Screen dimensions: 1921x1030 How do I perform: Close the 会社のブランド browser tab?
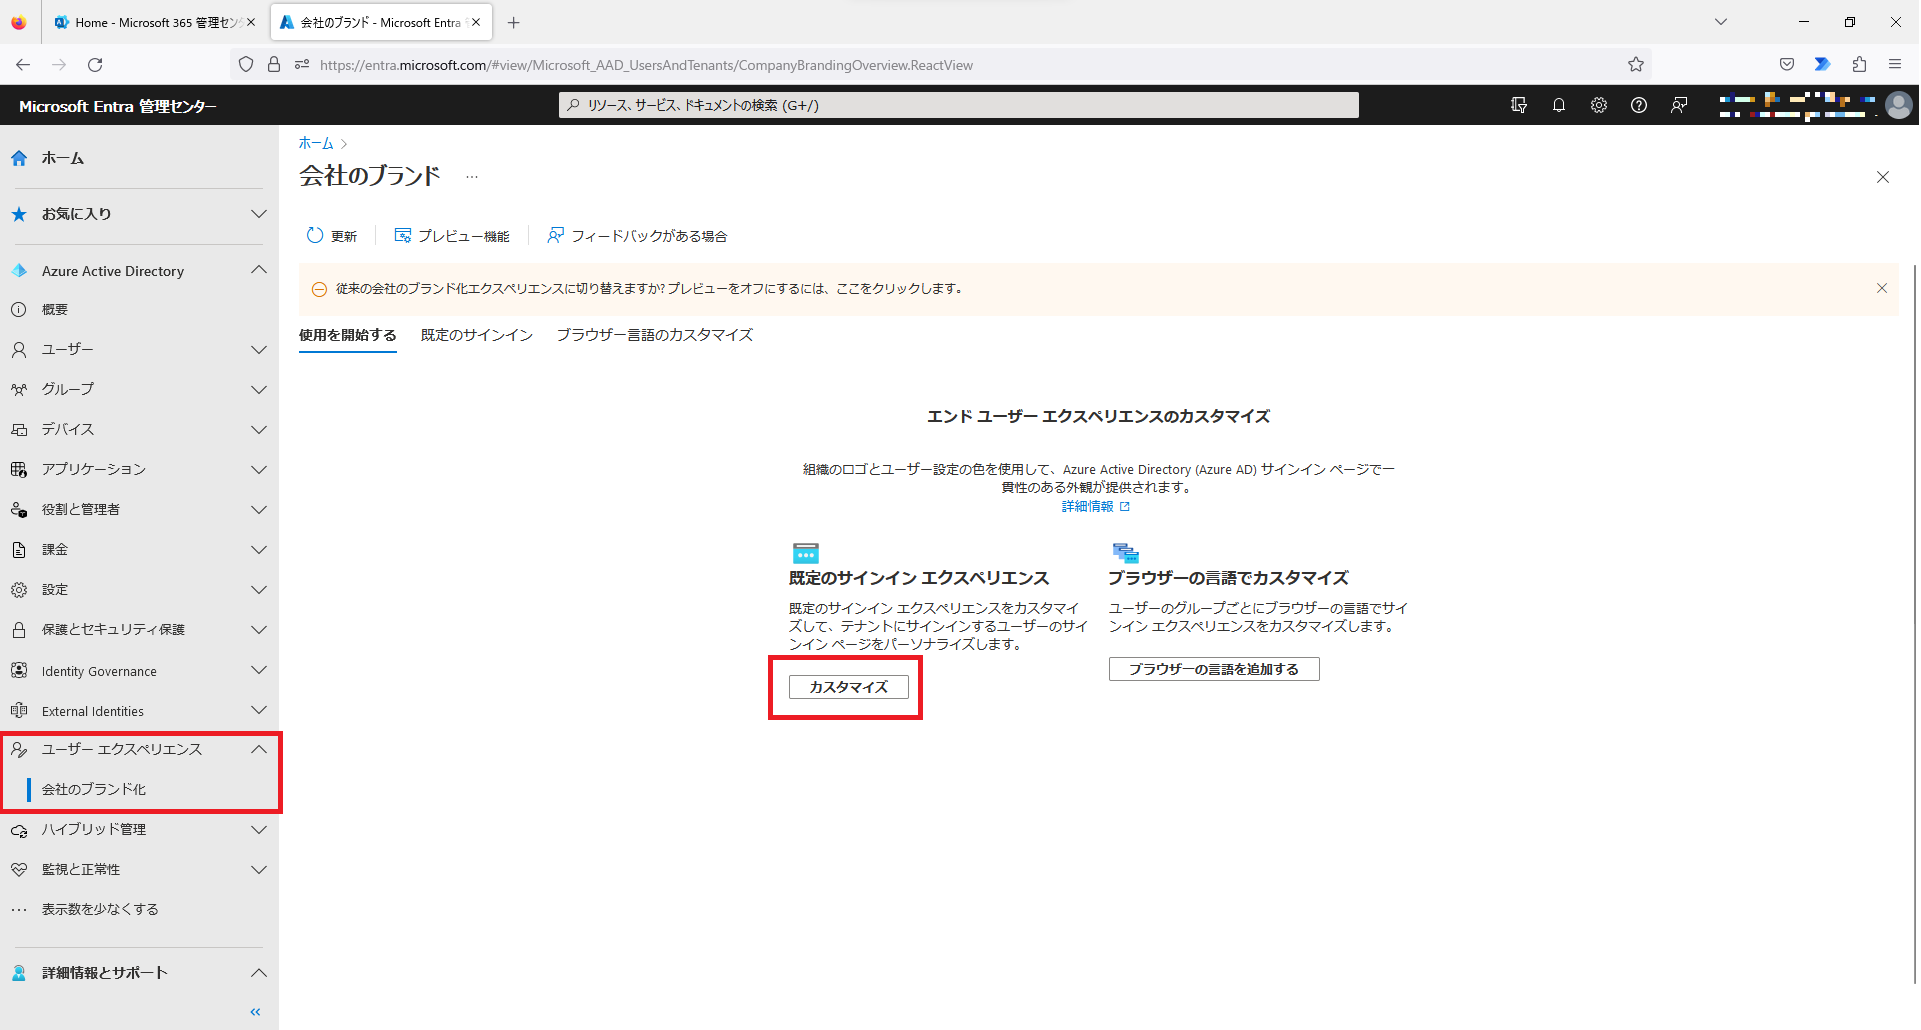pos(476,22)
